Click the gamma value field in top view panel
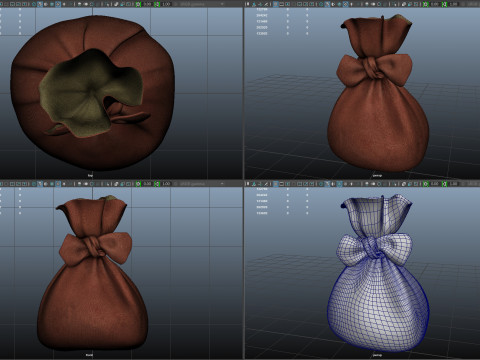 point(166,4)
